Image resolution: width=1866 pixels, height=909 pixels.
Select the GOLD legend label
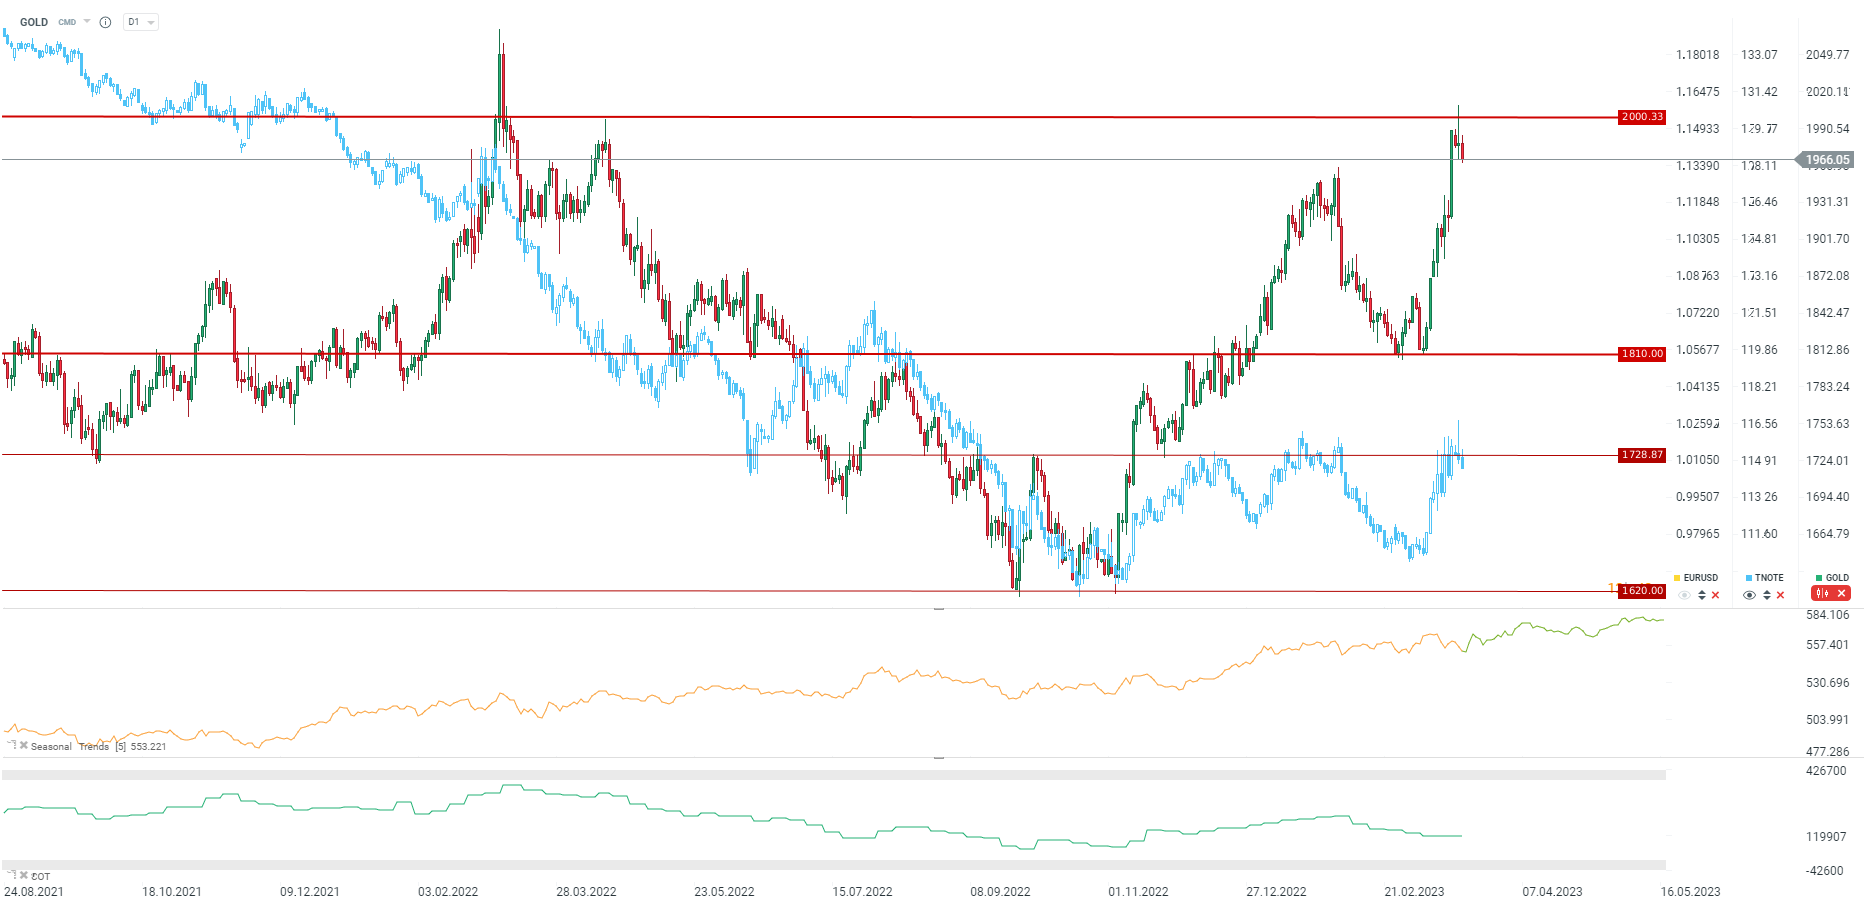[x=1838, y=578]
